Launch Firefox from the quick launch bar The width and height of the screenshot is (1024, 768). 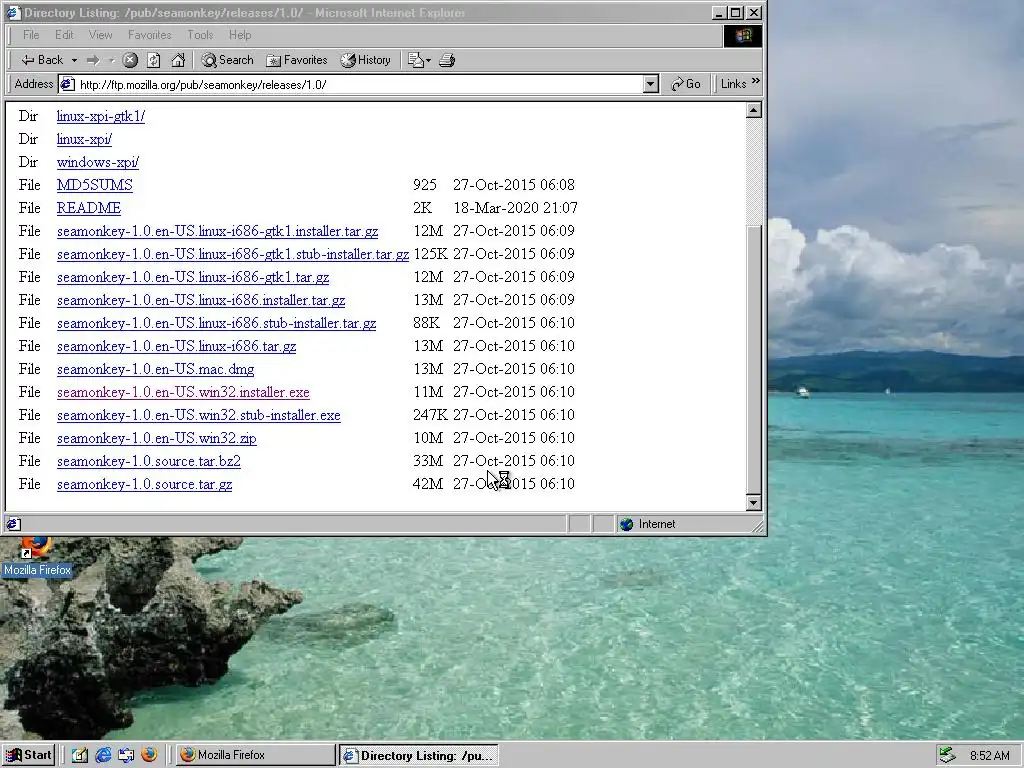pyautogui.click(x=149, y=755)
